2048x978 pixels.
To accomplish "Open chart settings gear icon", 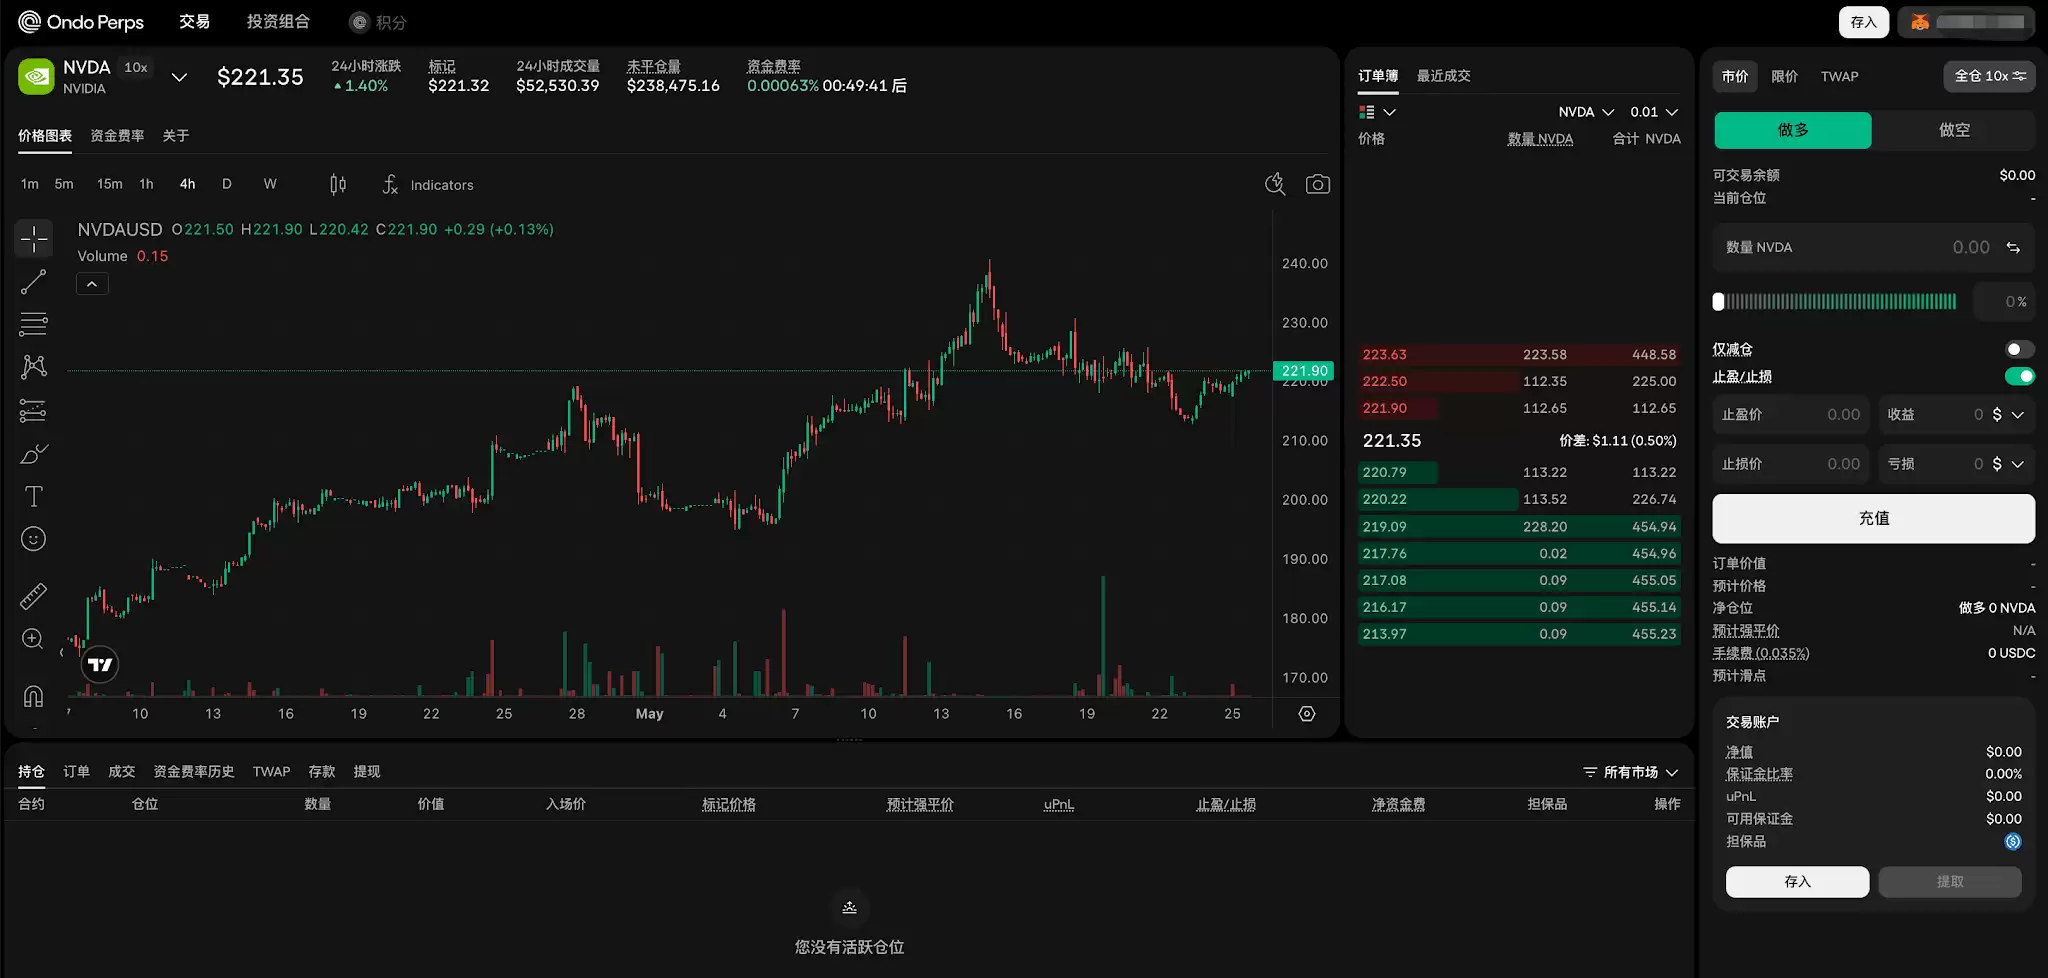I will click(1307, 714).
